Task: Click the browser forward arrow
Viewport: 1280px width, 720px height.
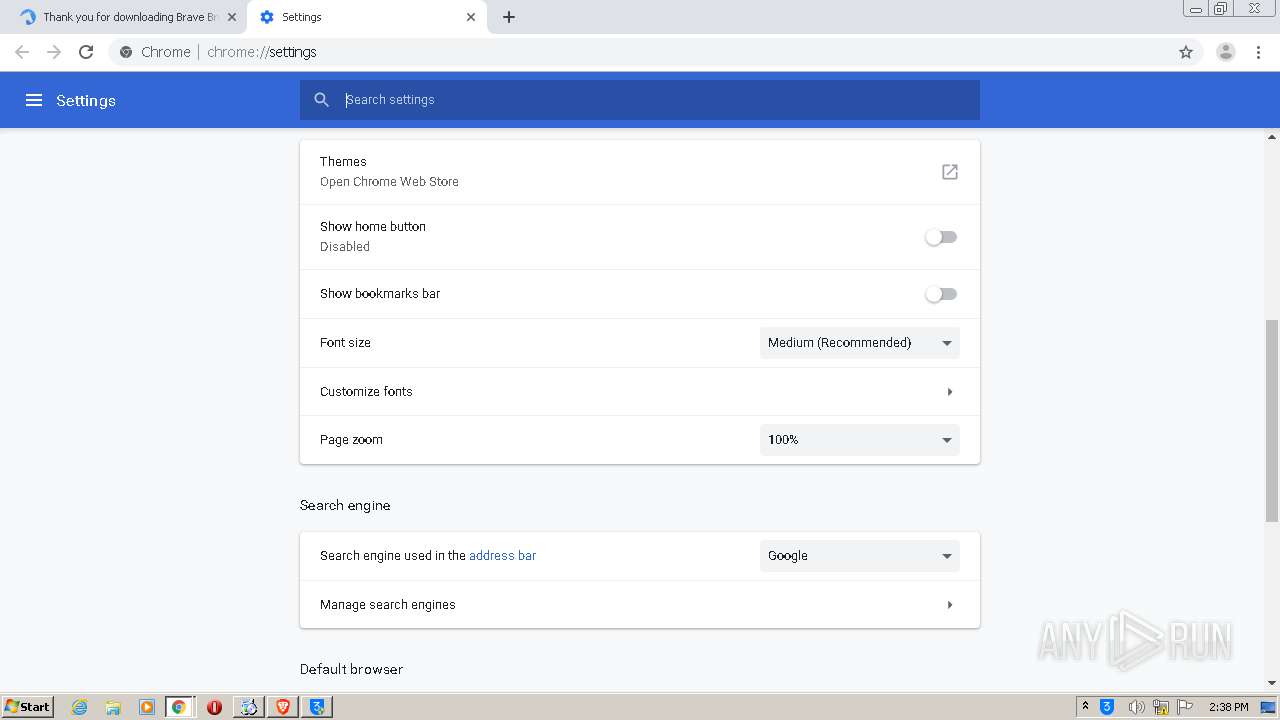Action: [54, 52]
